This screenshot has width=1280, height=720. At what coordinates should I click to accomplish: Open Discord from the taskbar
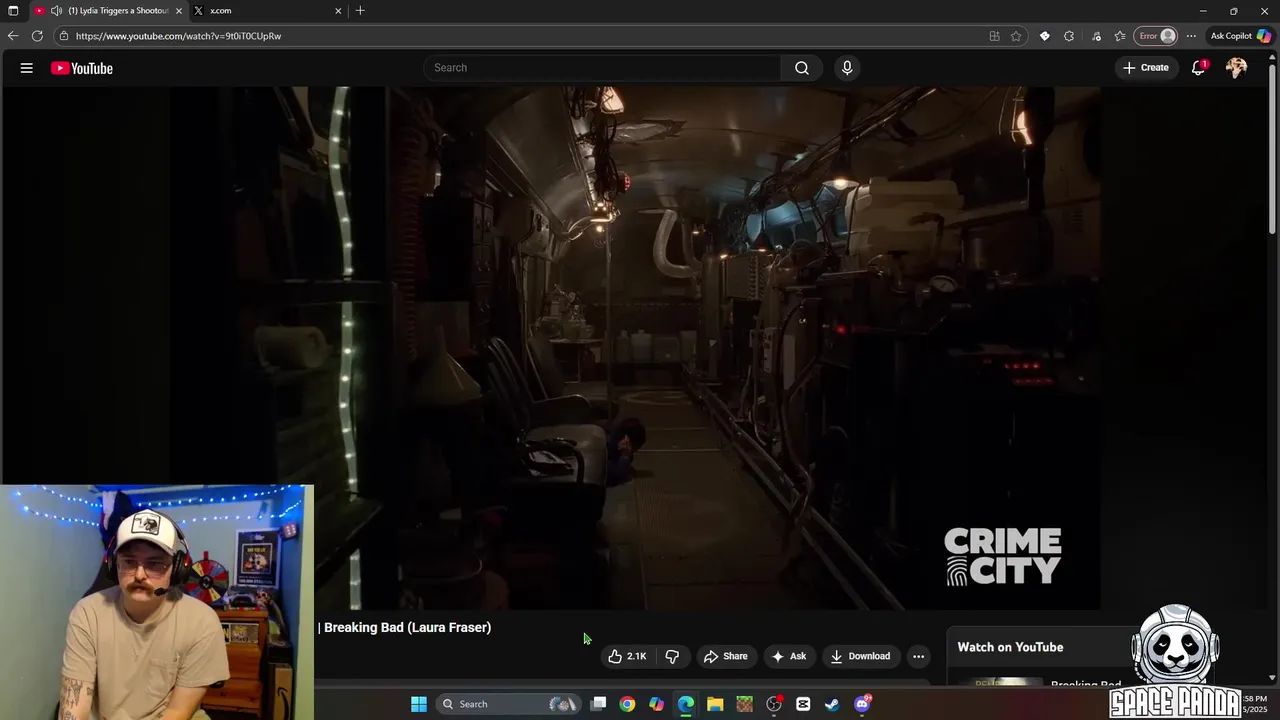pyautogui.click(x=862, y=704)
